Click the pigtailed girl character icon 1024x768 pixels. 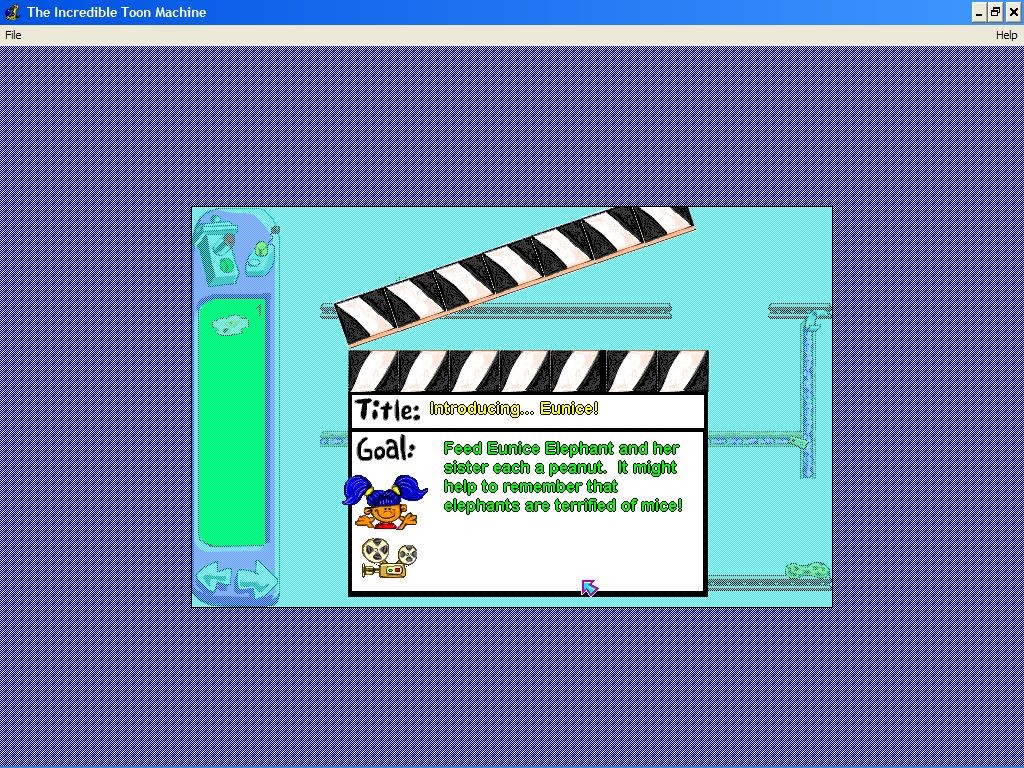tap(385, 502)
